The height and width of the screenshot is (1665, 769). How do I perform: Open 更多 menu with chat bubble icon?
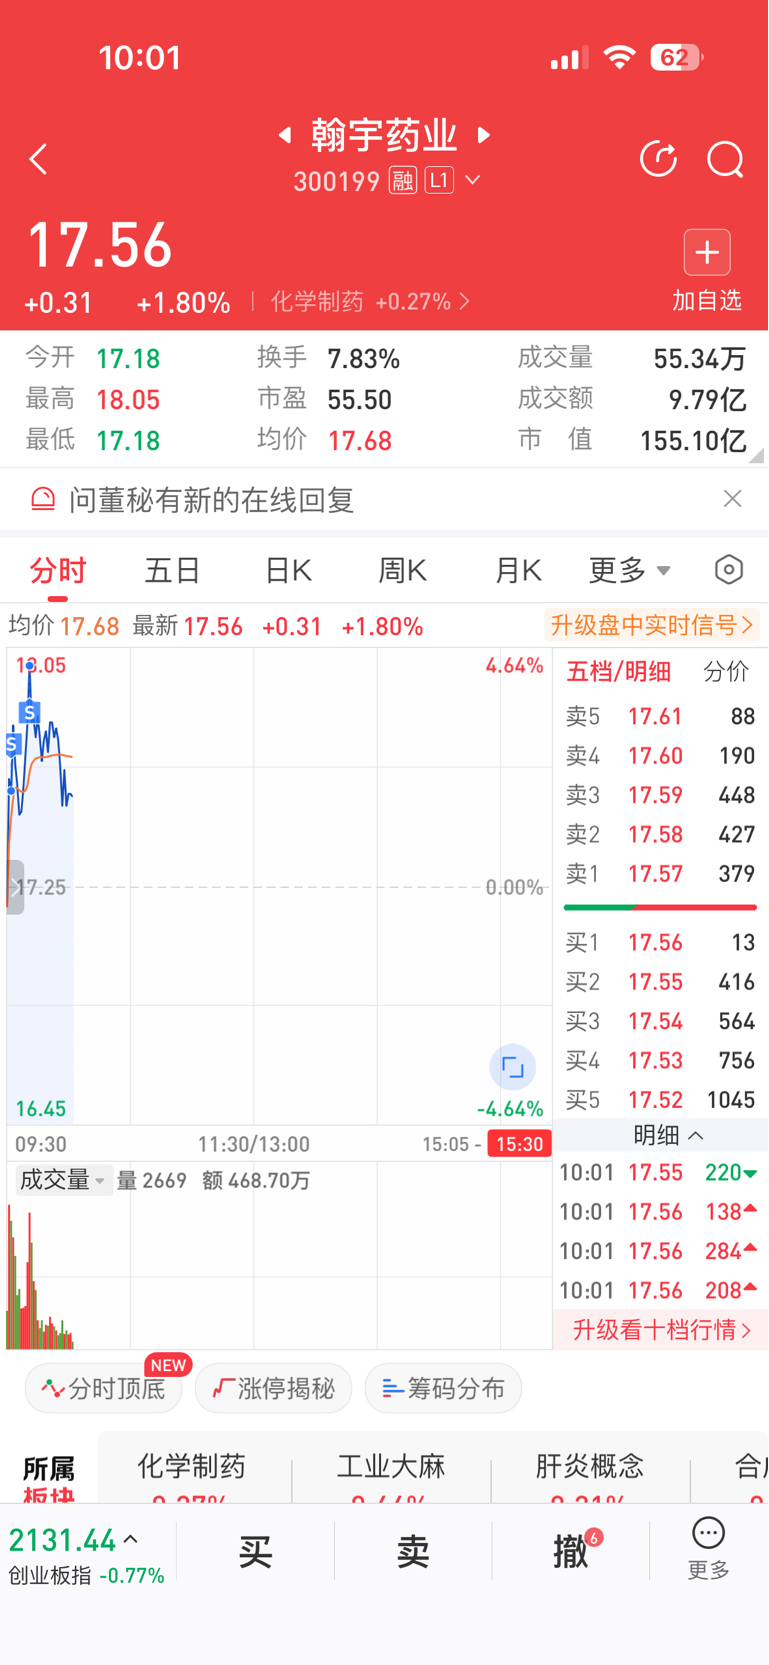pos(708,1549)
